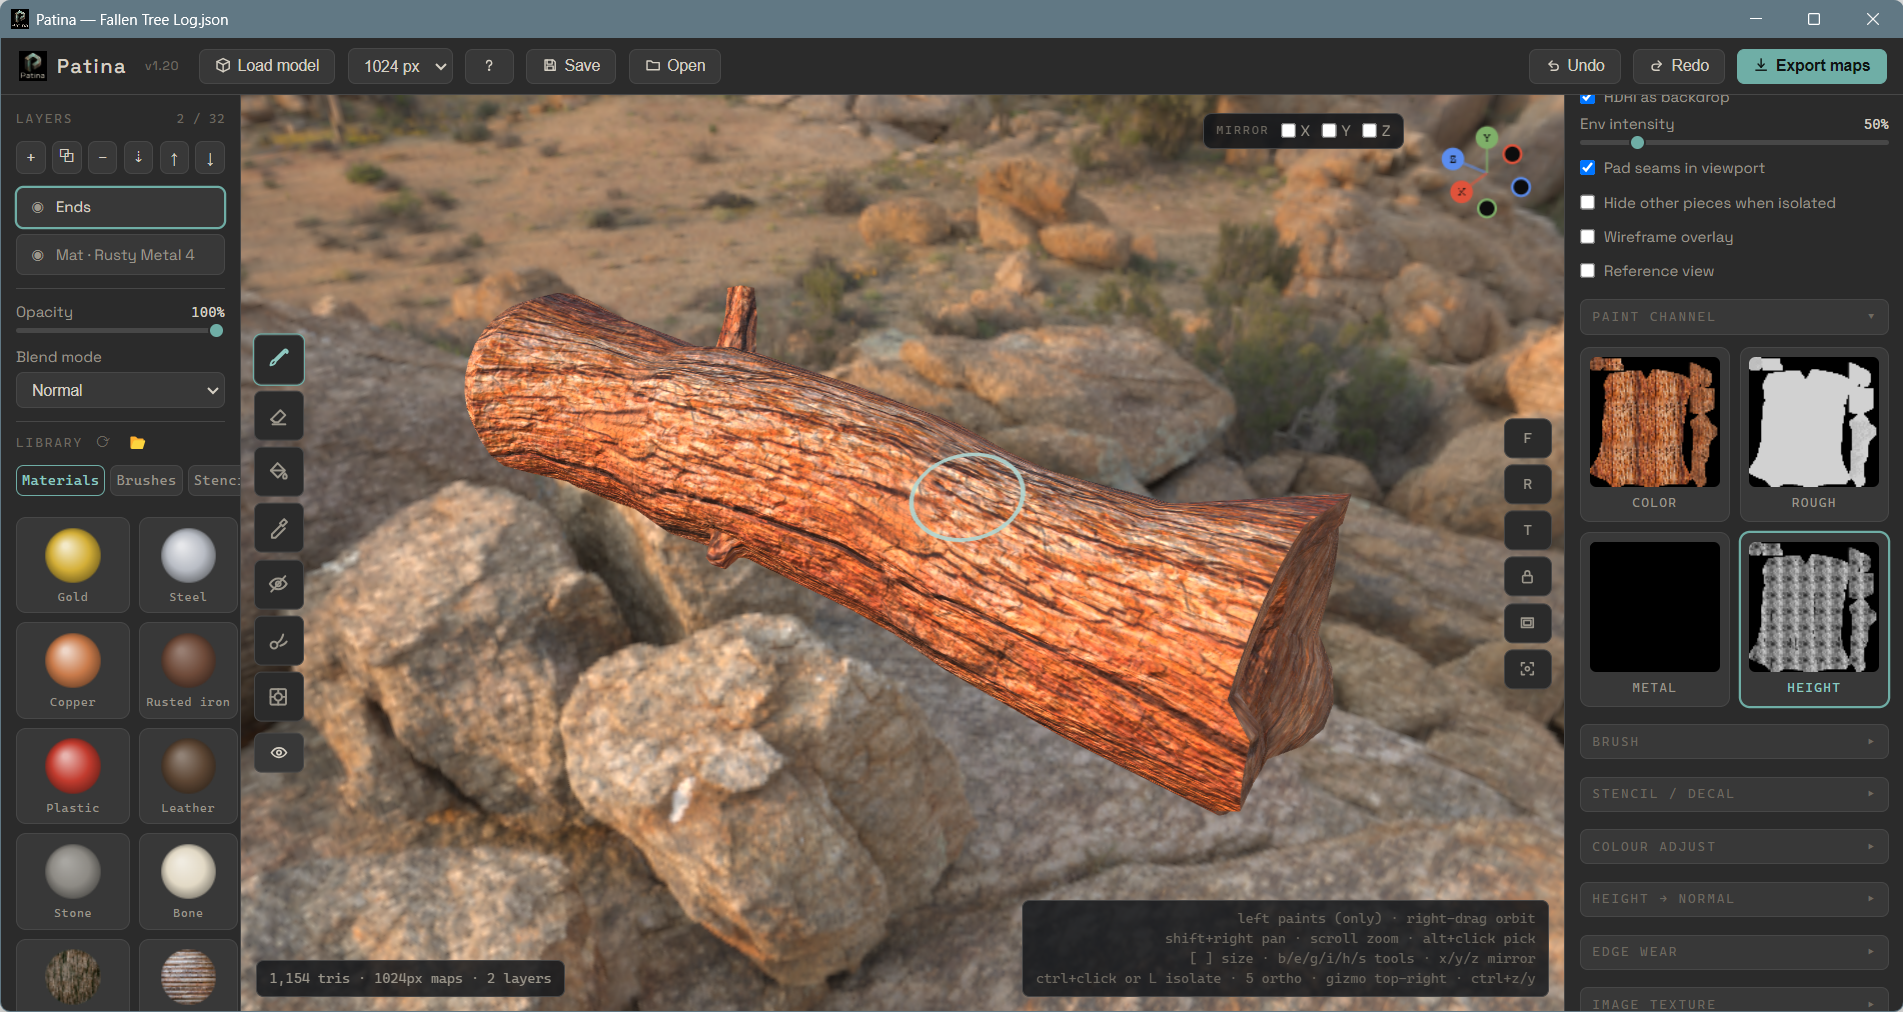The image size is (1903, 1012).
Task: Switch to the Materials library tab
Action: [x=60, y=481]
